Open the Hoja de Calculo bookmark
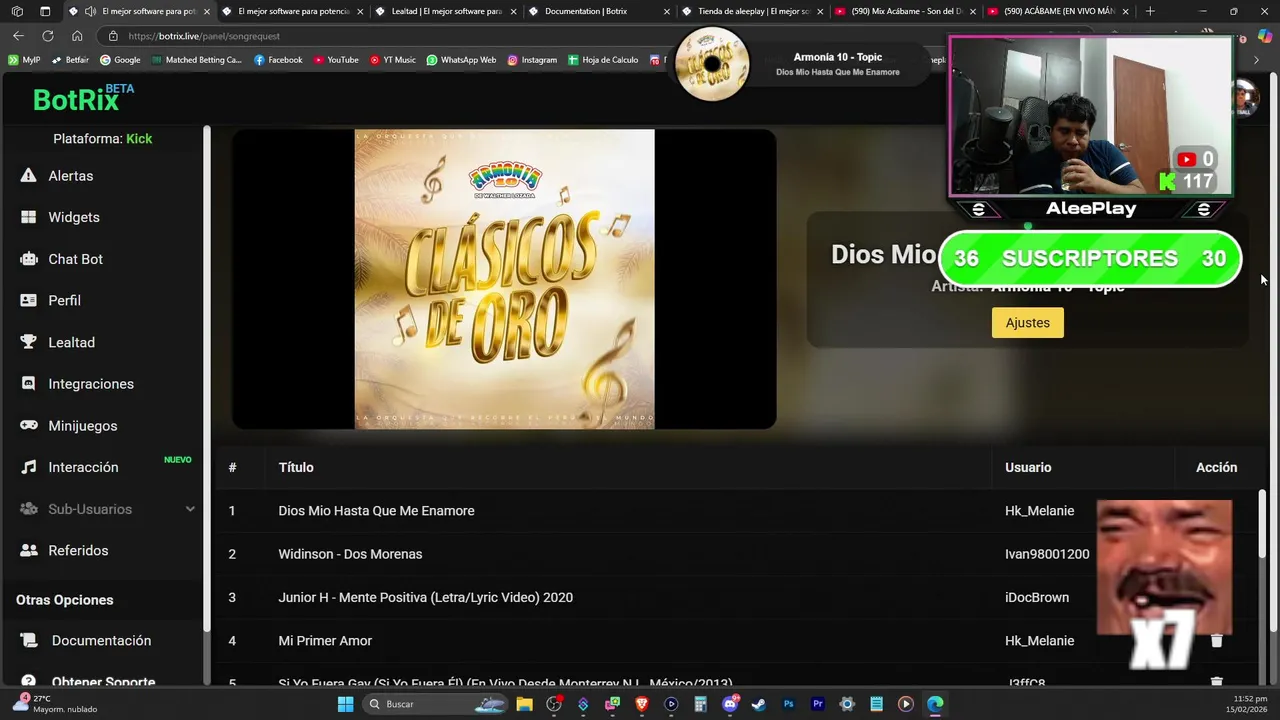The height and width of the screenshot is (720, 1280). click(x=603, y=60)
